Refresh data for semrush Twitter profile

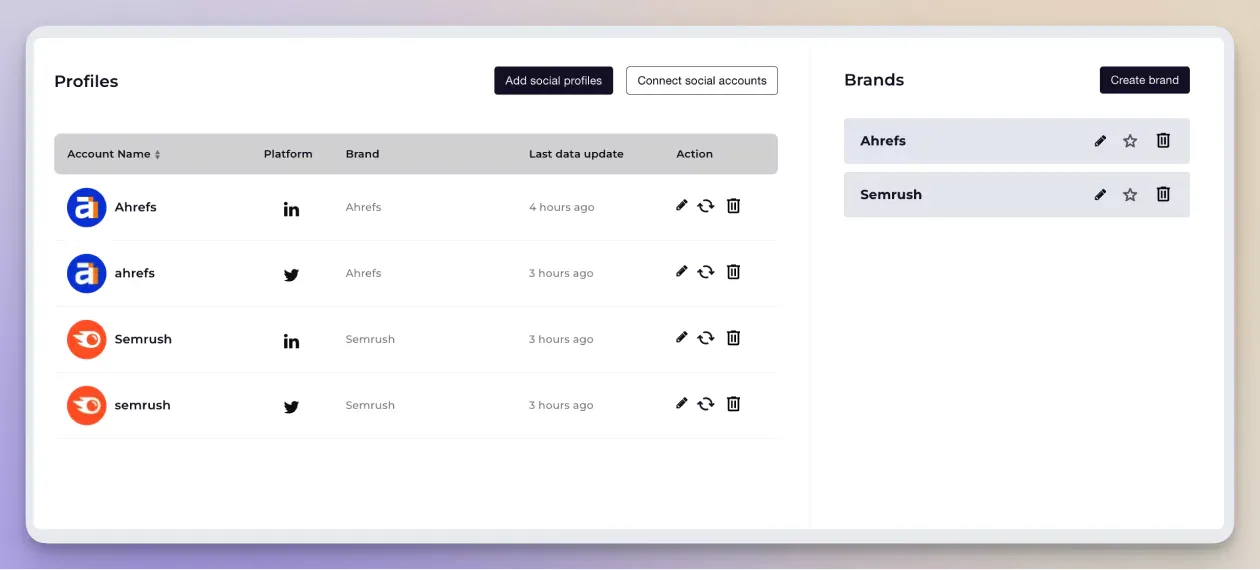click(x=706, y=404)
